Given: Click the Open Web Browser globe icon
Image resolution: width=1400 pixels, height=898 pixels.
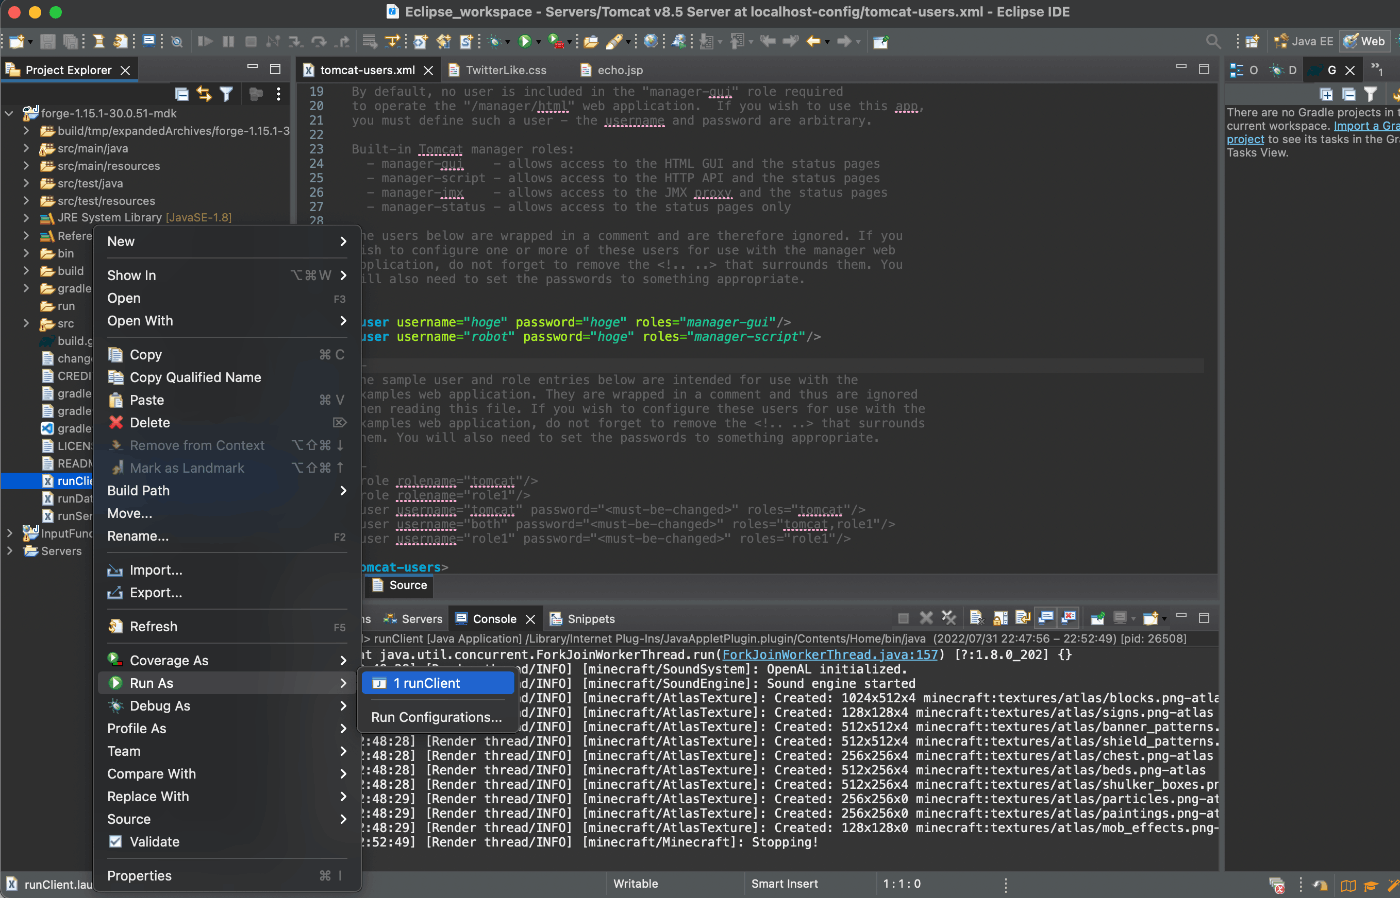Looking at the screenshot, I should [652, 41].
